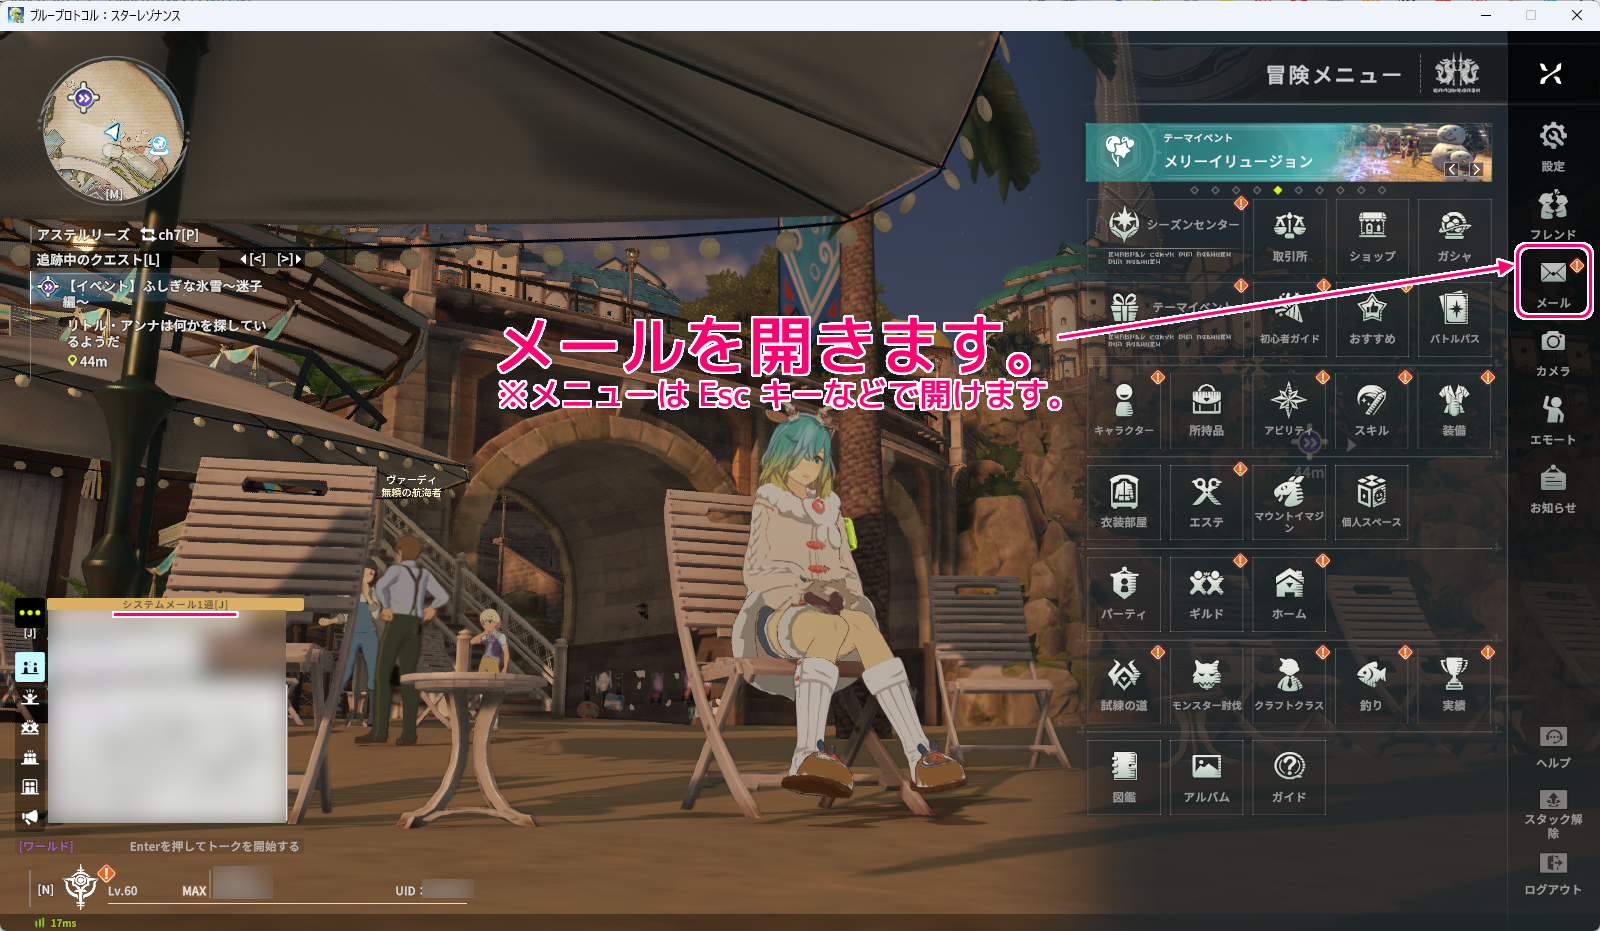Click the ガシャ (Gacha) icon

[1454, 235]
